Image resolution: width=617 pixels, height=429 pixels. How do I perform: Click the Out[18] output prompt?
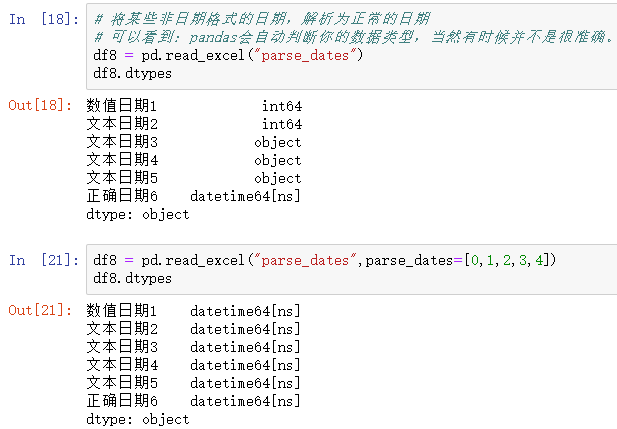40,105
